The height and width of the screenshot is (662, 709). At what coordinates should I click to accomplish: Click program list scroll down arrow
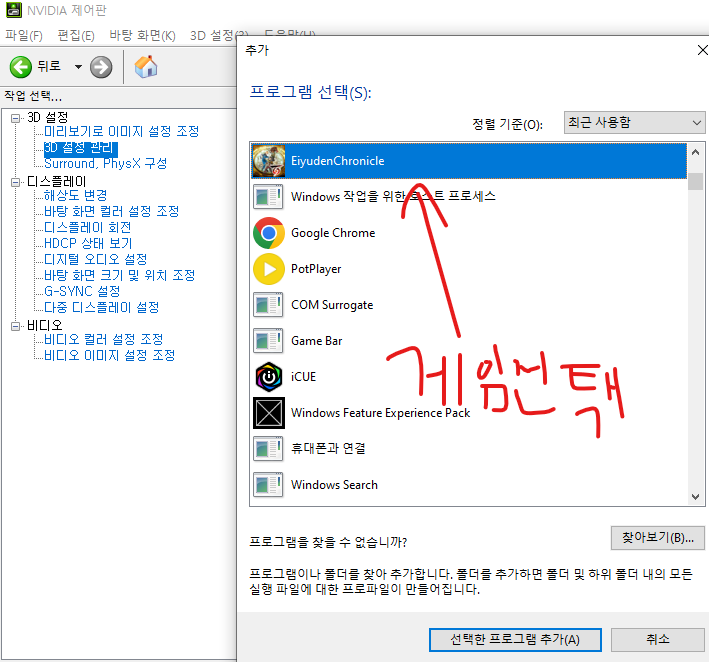pos(695,496)
